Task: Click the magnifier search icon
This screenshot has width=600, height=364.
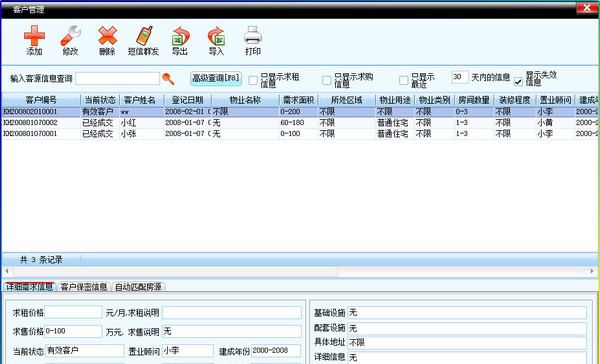Action: pos(168,79)
